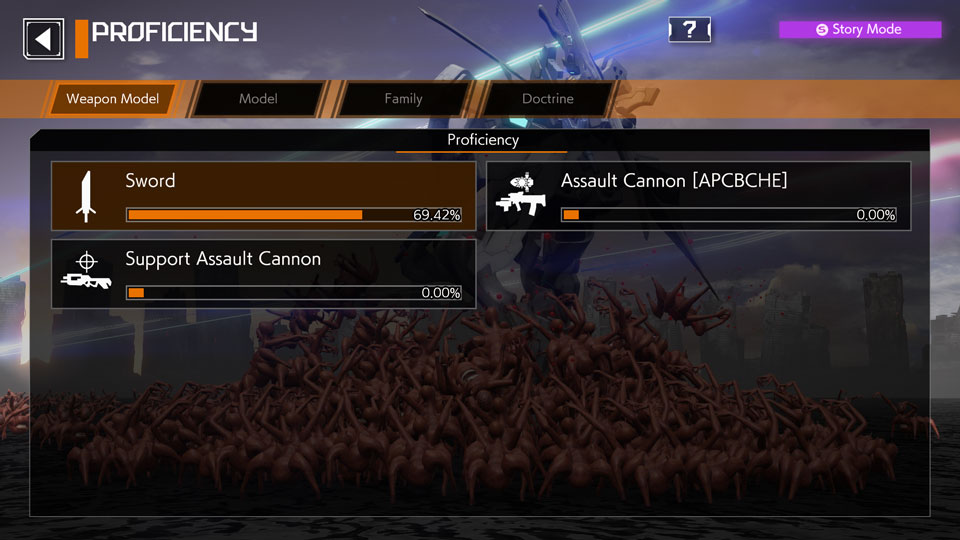Click the Support Assault Cannon crosshair icon
This screenshot has height=540, width=960.
86,271
